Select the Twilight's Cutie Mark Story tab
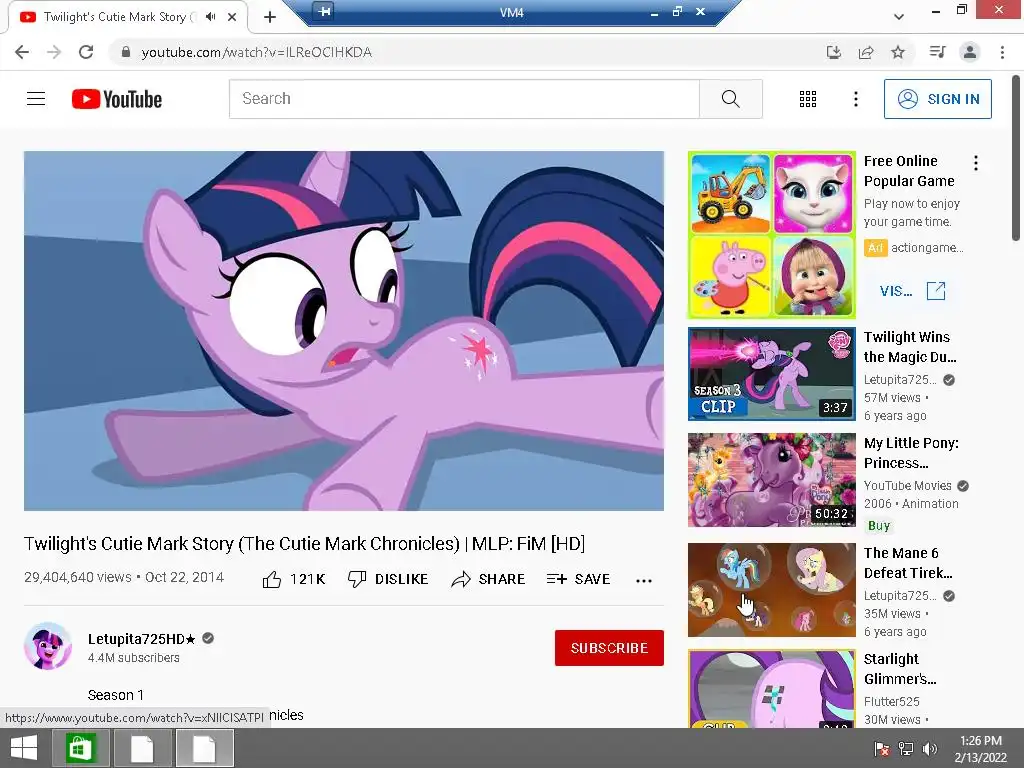This screenshot has width=1024, height=768. (128, 17)
